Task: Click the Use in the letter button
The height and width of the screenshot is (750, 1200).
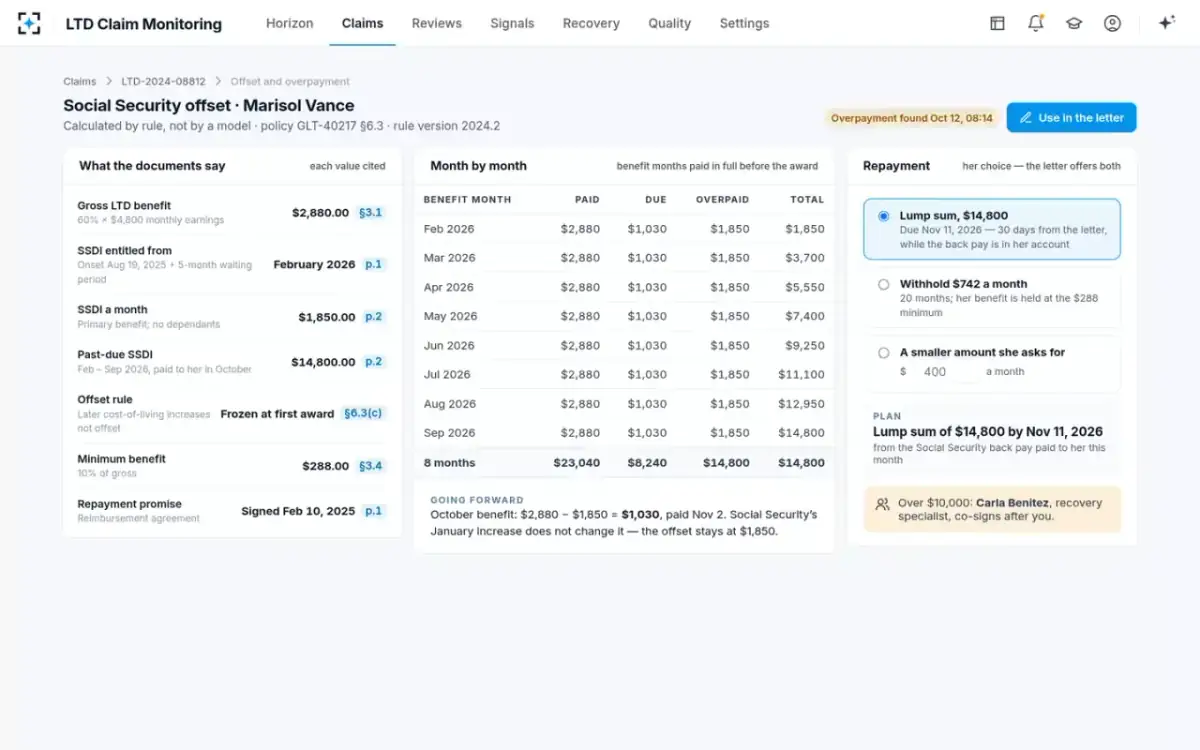Action: pos(1071,118)
